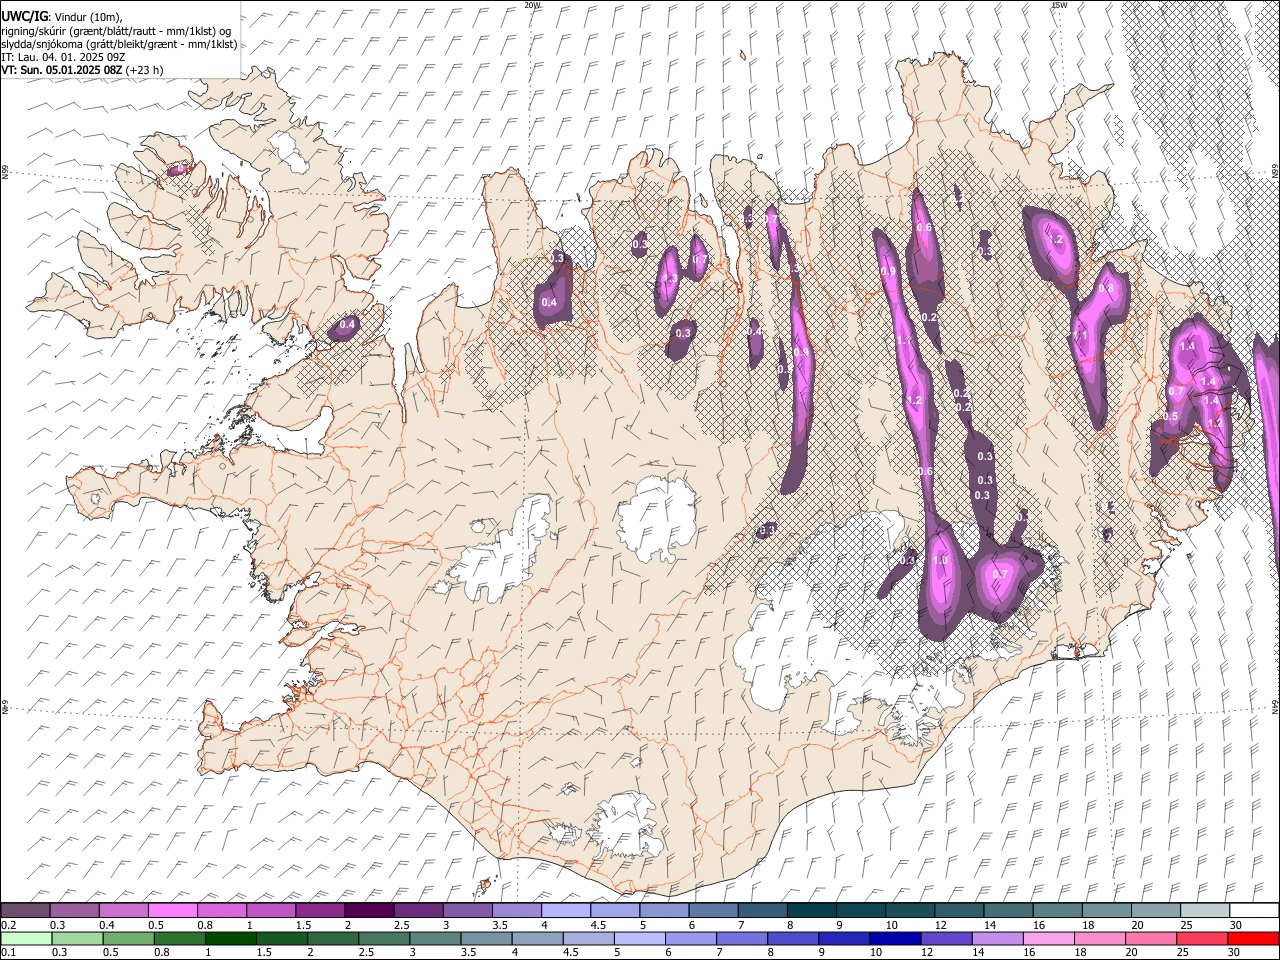Click the lower legend swatch between 10 and 12
The image size is (1280, 960).
pyautogui.click(x=896, y=938)
